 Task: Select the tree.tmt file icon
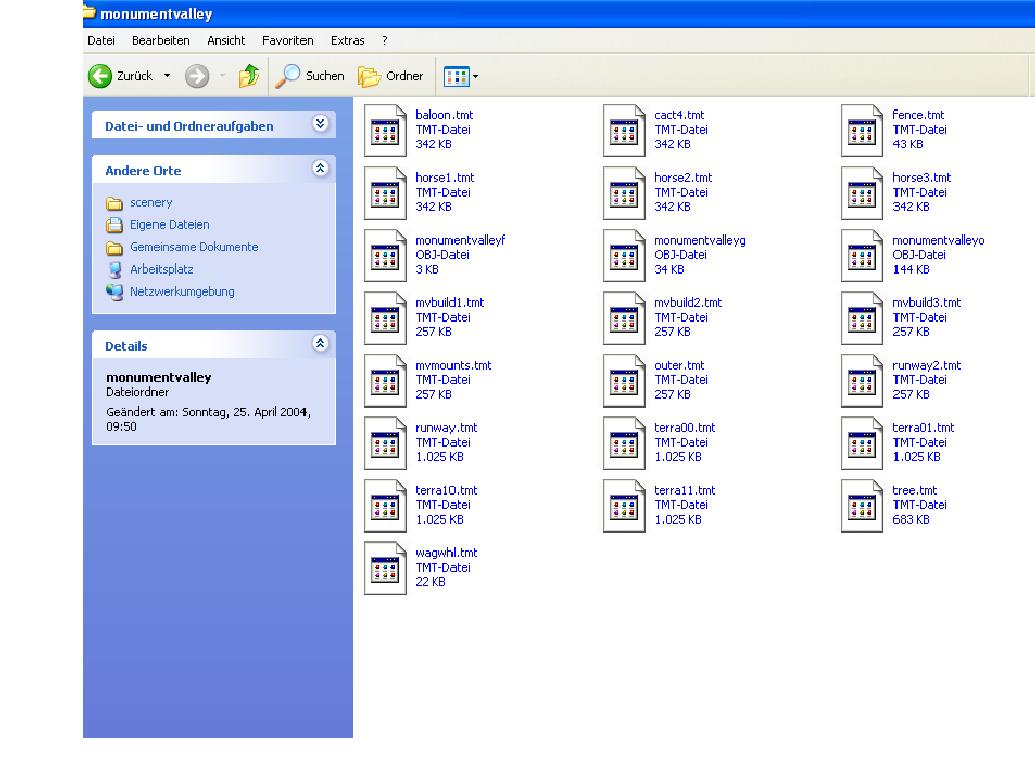pyautogui.click(x=862, y=506)
